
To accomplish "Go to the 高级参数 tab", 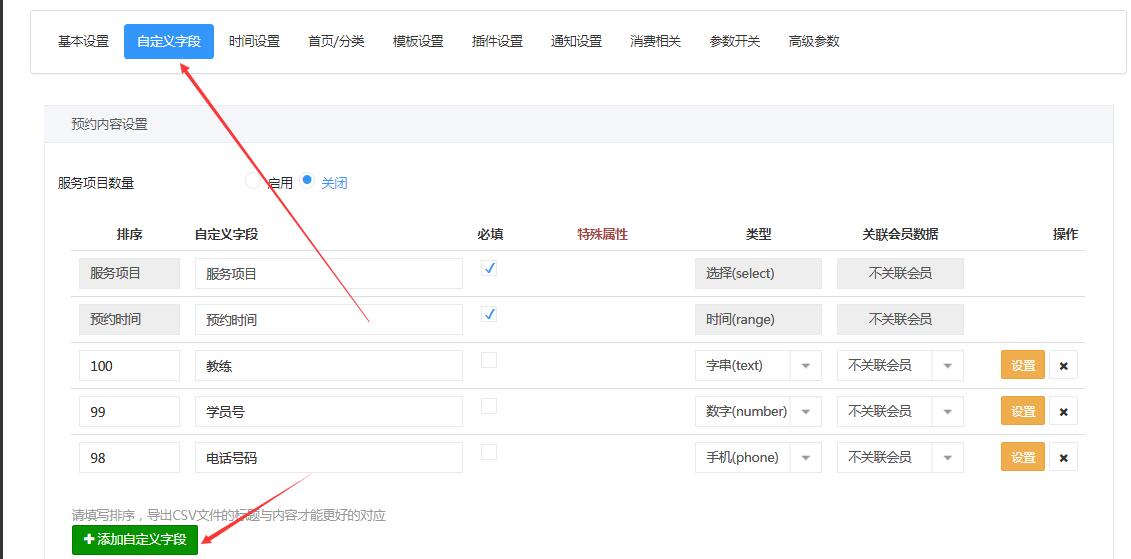I will click(x=814, y=41).
